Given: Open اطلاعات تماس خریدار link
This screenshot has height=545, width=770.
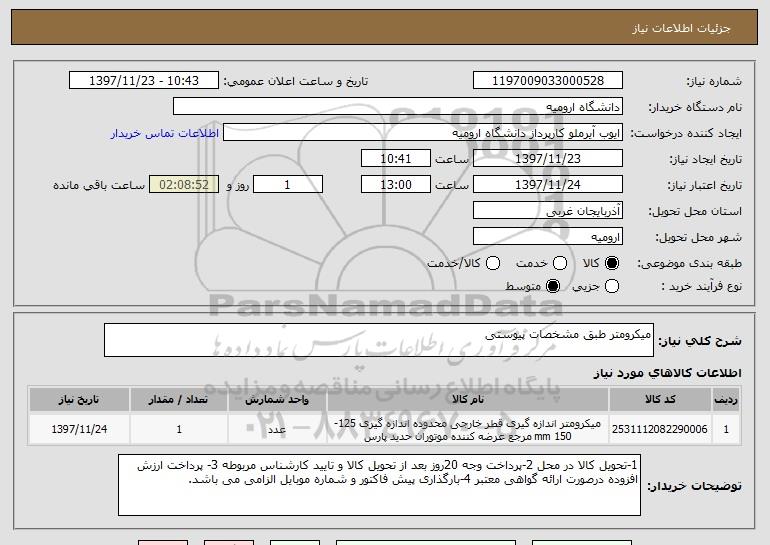Looking at the screenshot, I should [x=165, y=134].
